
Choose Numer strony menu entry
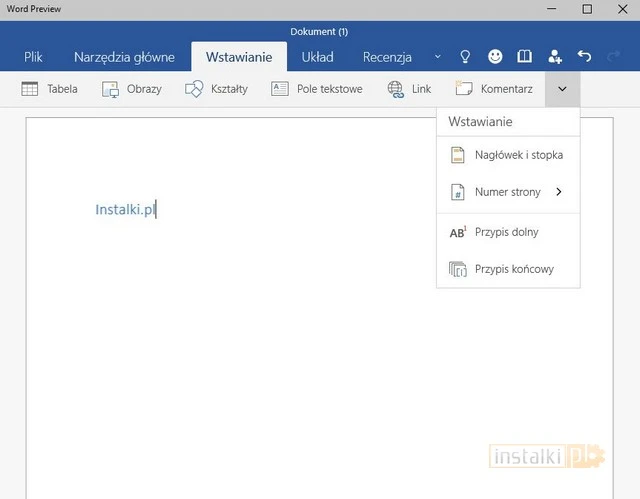(x=508, y=192)
